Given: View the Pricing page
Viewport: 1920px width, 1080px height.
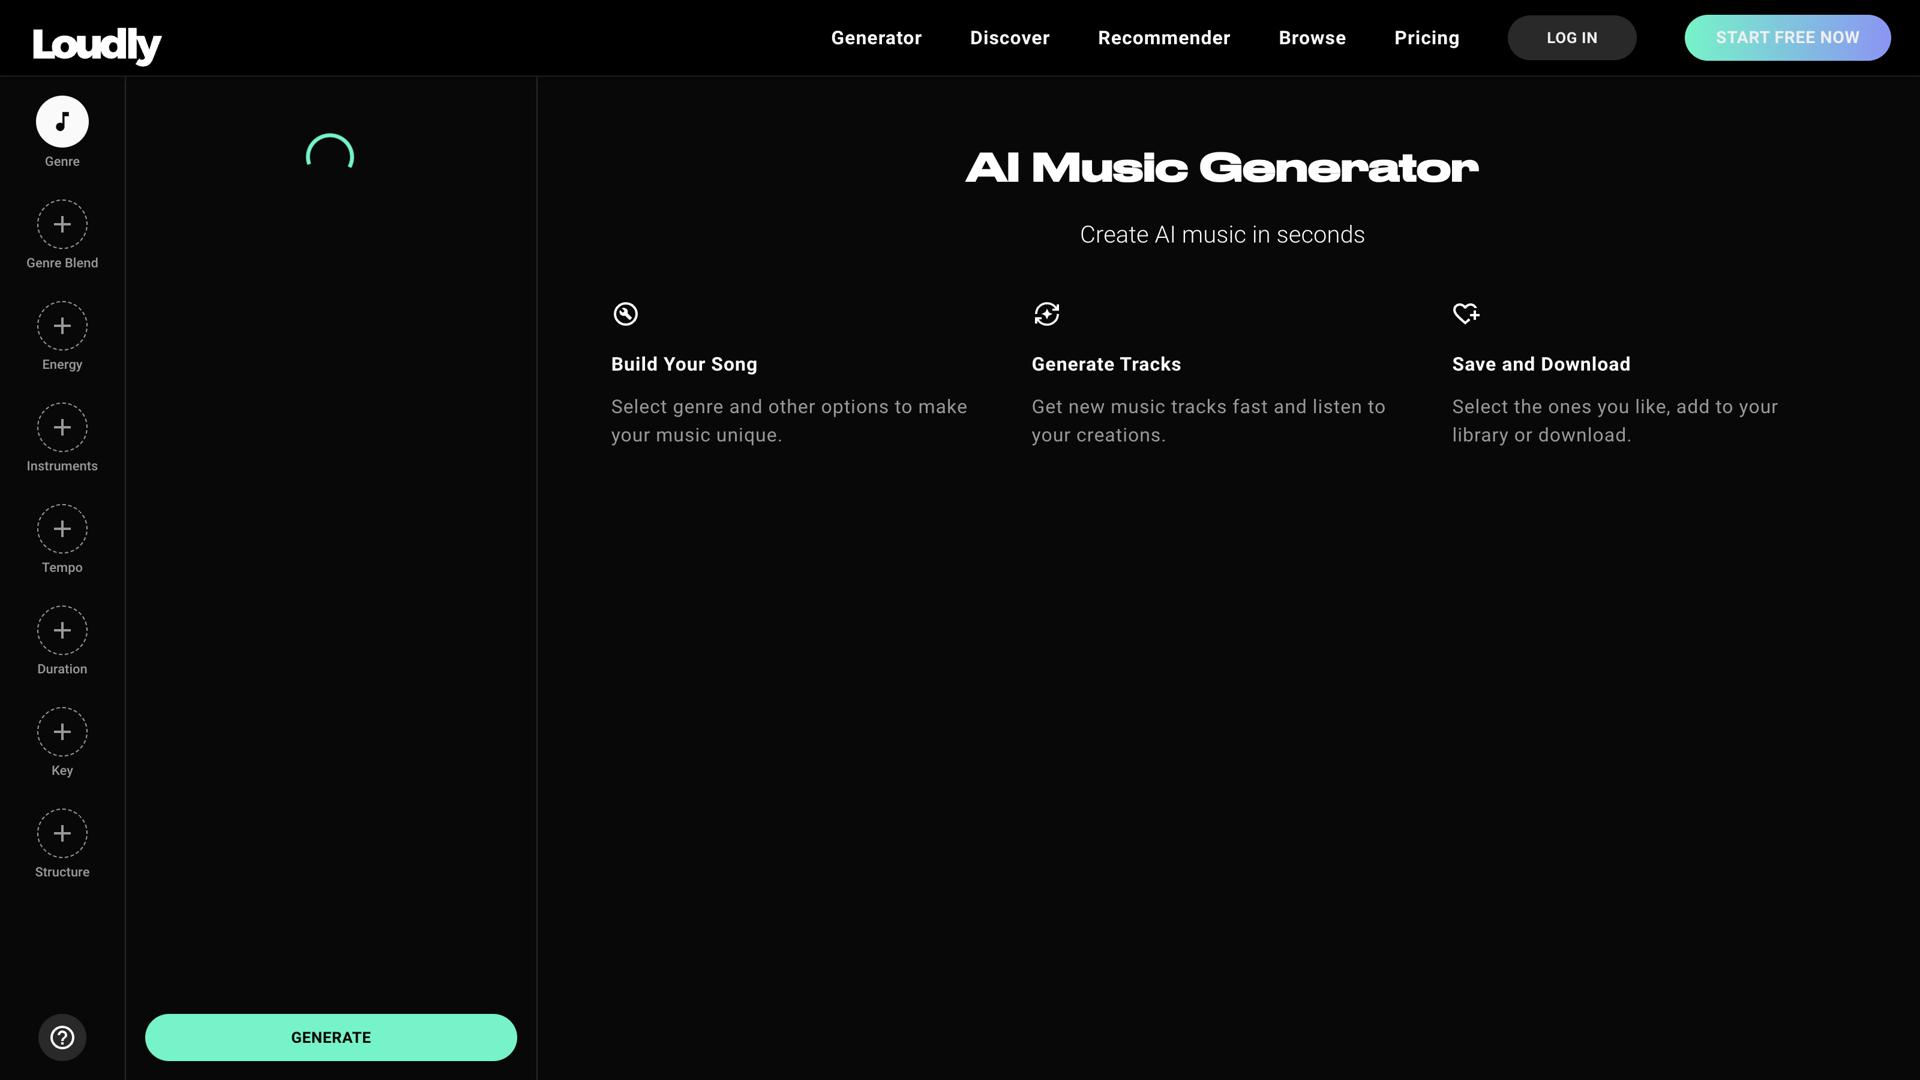Looking at the screenshot, I should (1426, 38).
